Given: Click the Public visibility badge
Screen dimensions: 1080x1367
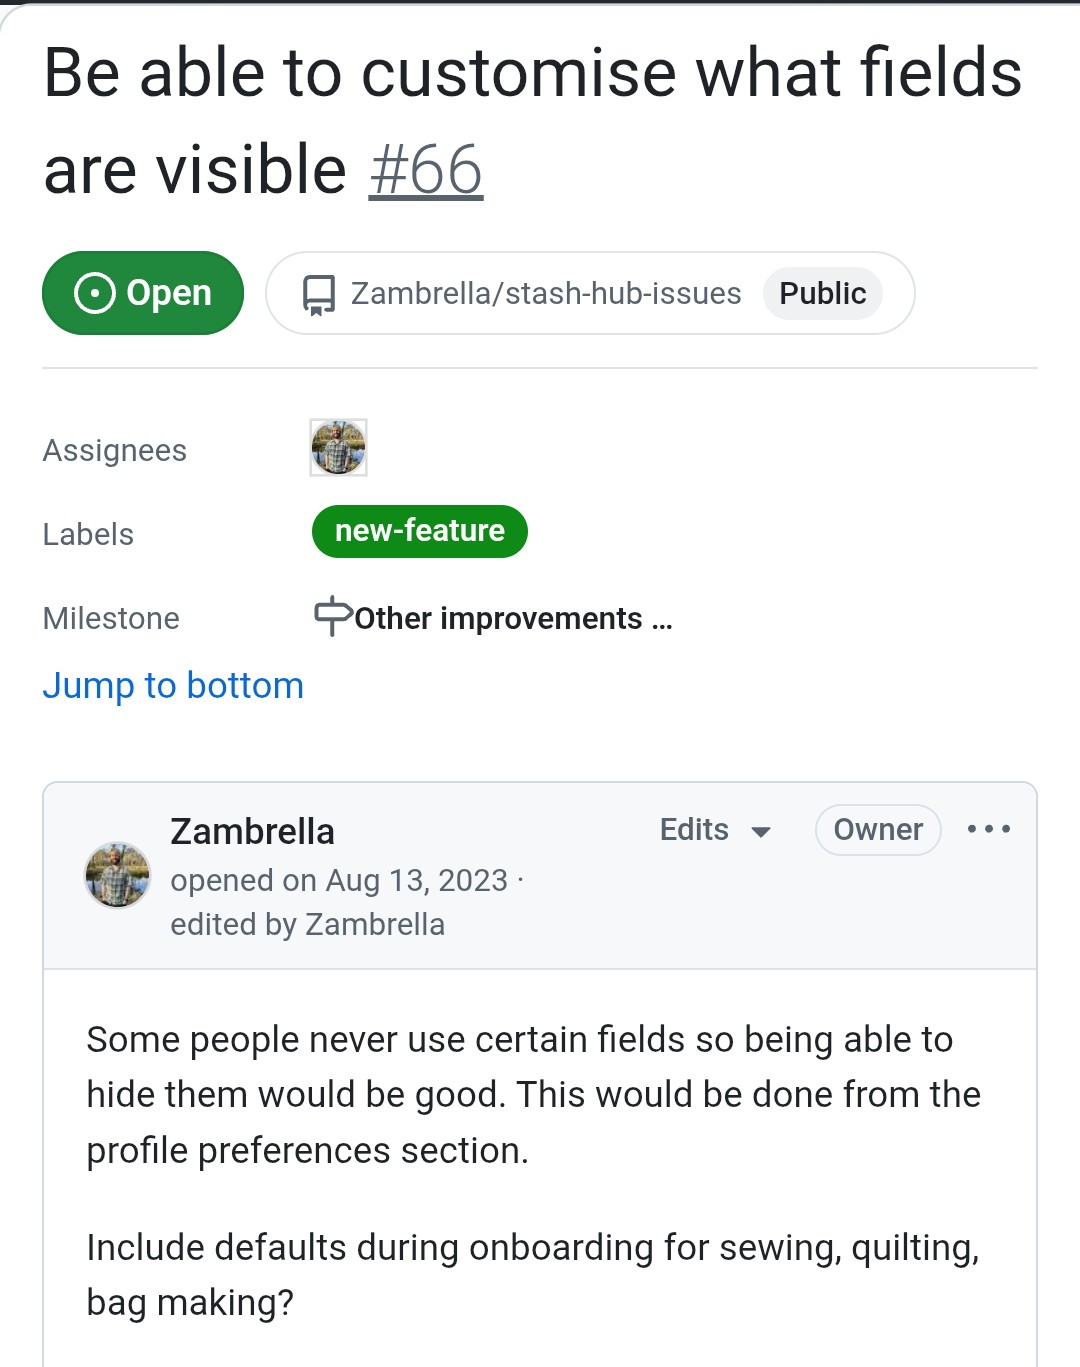Looking at the screenshot, I should click(x=822, y=293).
